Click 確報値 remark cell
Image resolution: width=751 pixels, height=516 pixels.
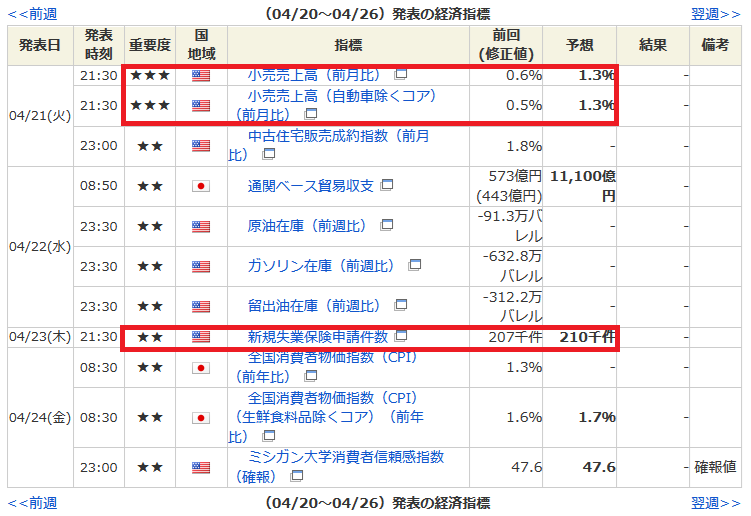pyautogui.click(x=715, y=467)
